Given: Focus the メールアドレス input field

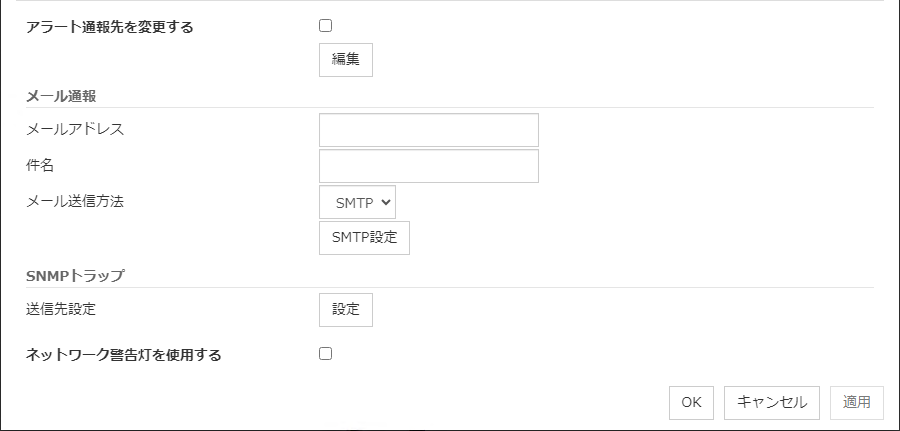Looking at the screenshot, I should (x=428, y=130).
